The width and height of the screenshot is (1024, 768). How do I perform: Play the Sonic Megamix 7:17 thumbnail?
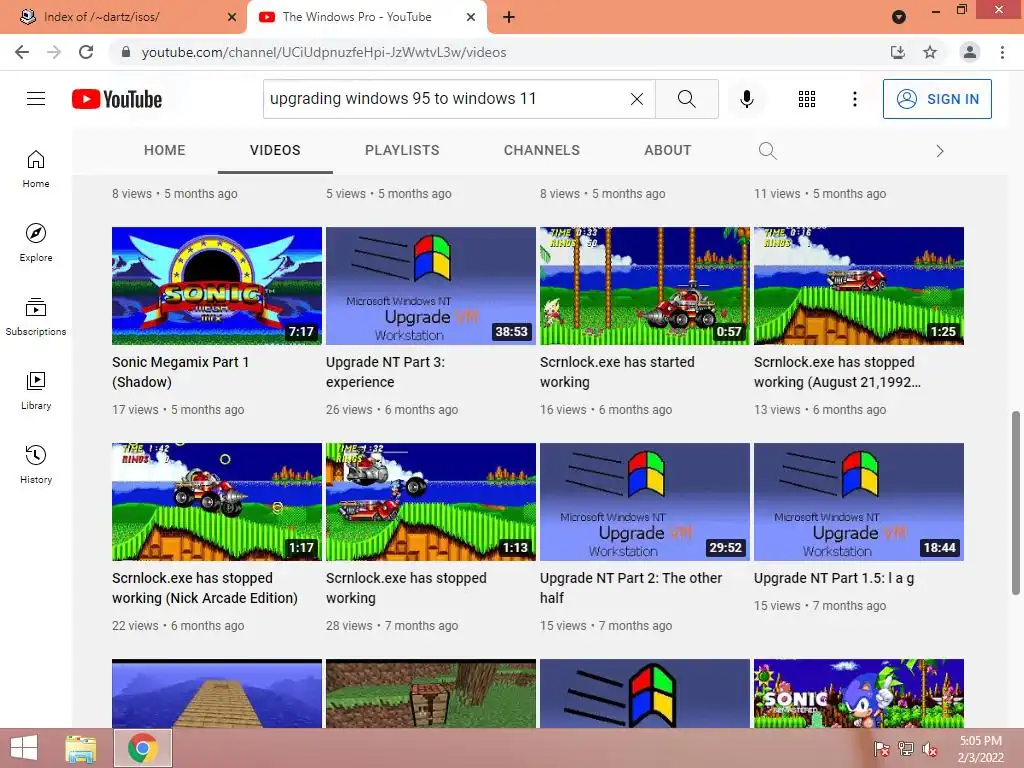click(x=217, y=285)
